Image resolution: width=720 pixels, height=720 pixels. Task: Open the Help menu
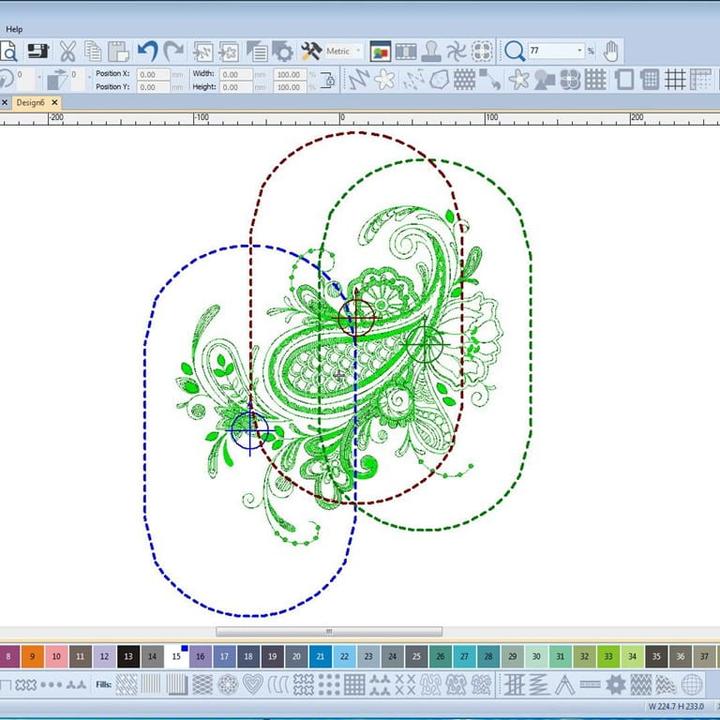(14, 29)
